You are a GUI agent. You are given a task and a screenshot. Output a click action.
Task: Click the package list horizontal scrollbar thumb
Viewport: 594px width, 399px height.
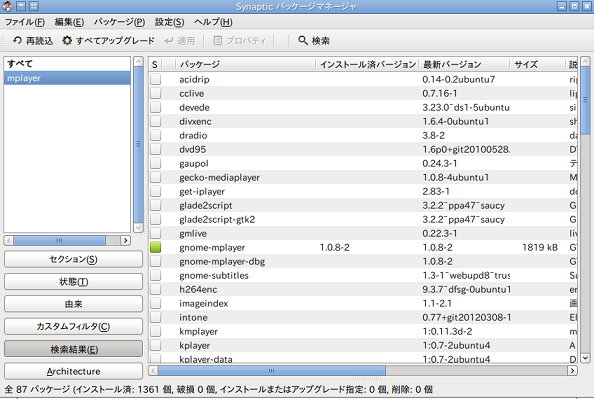pos(272,370)
